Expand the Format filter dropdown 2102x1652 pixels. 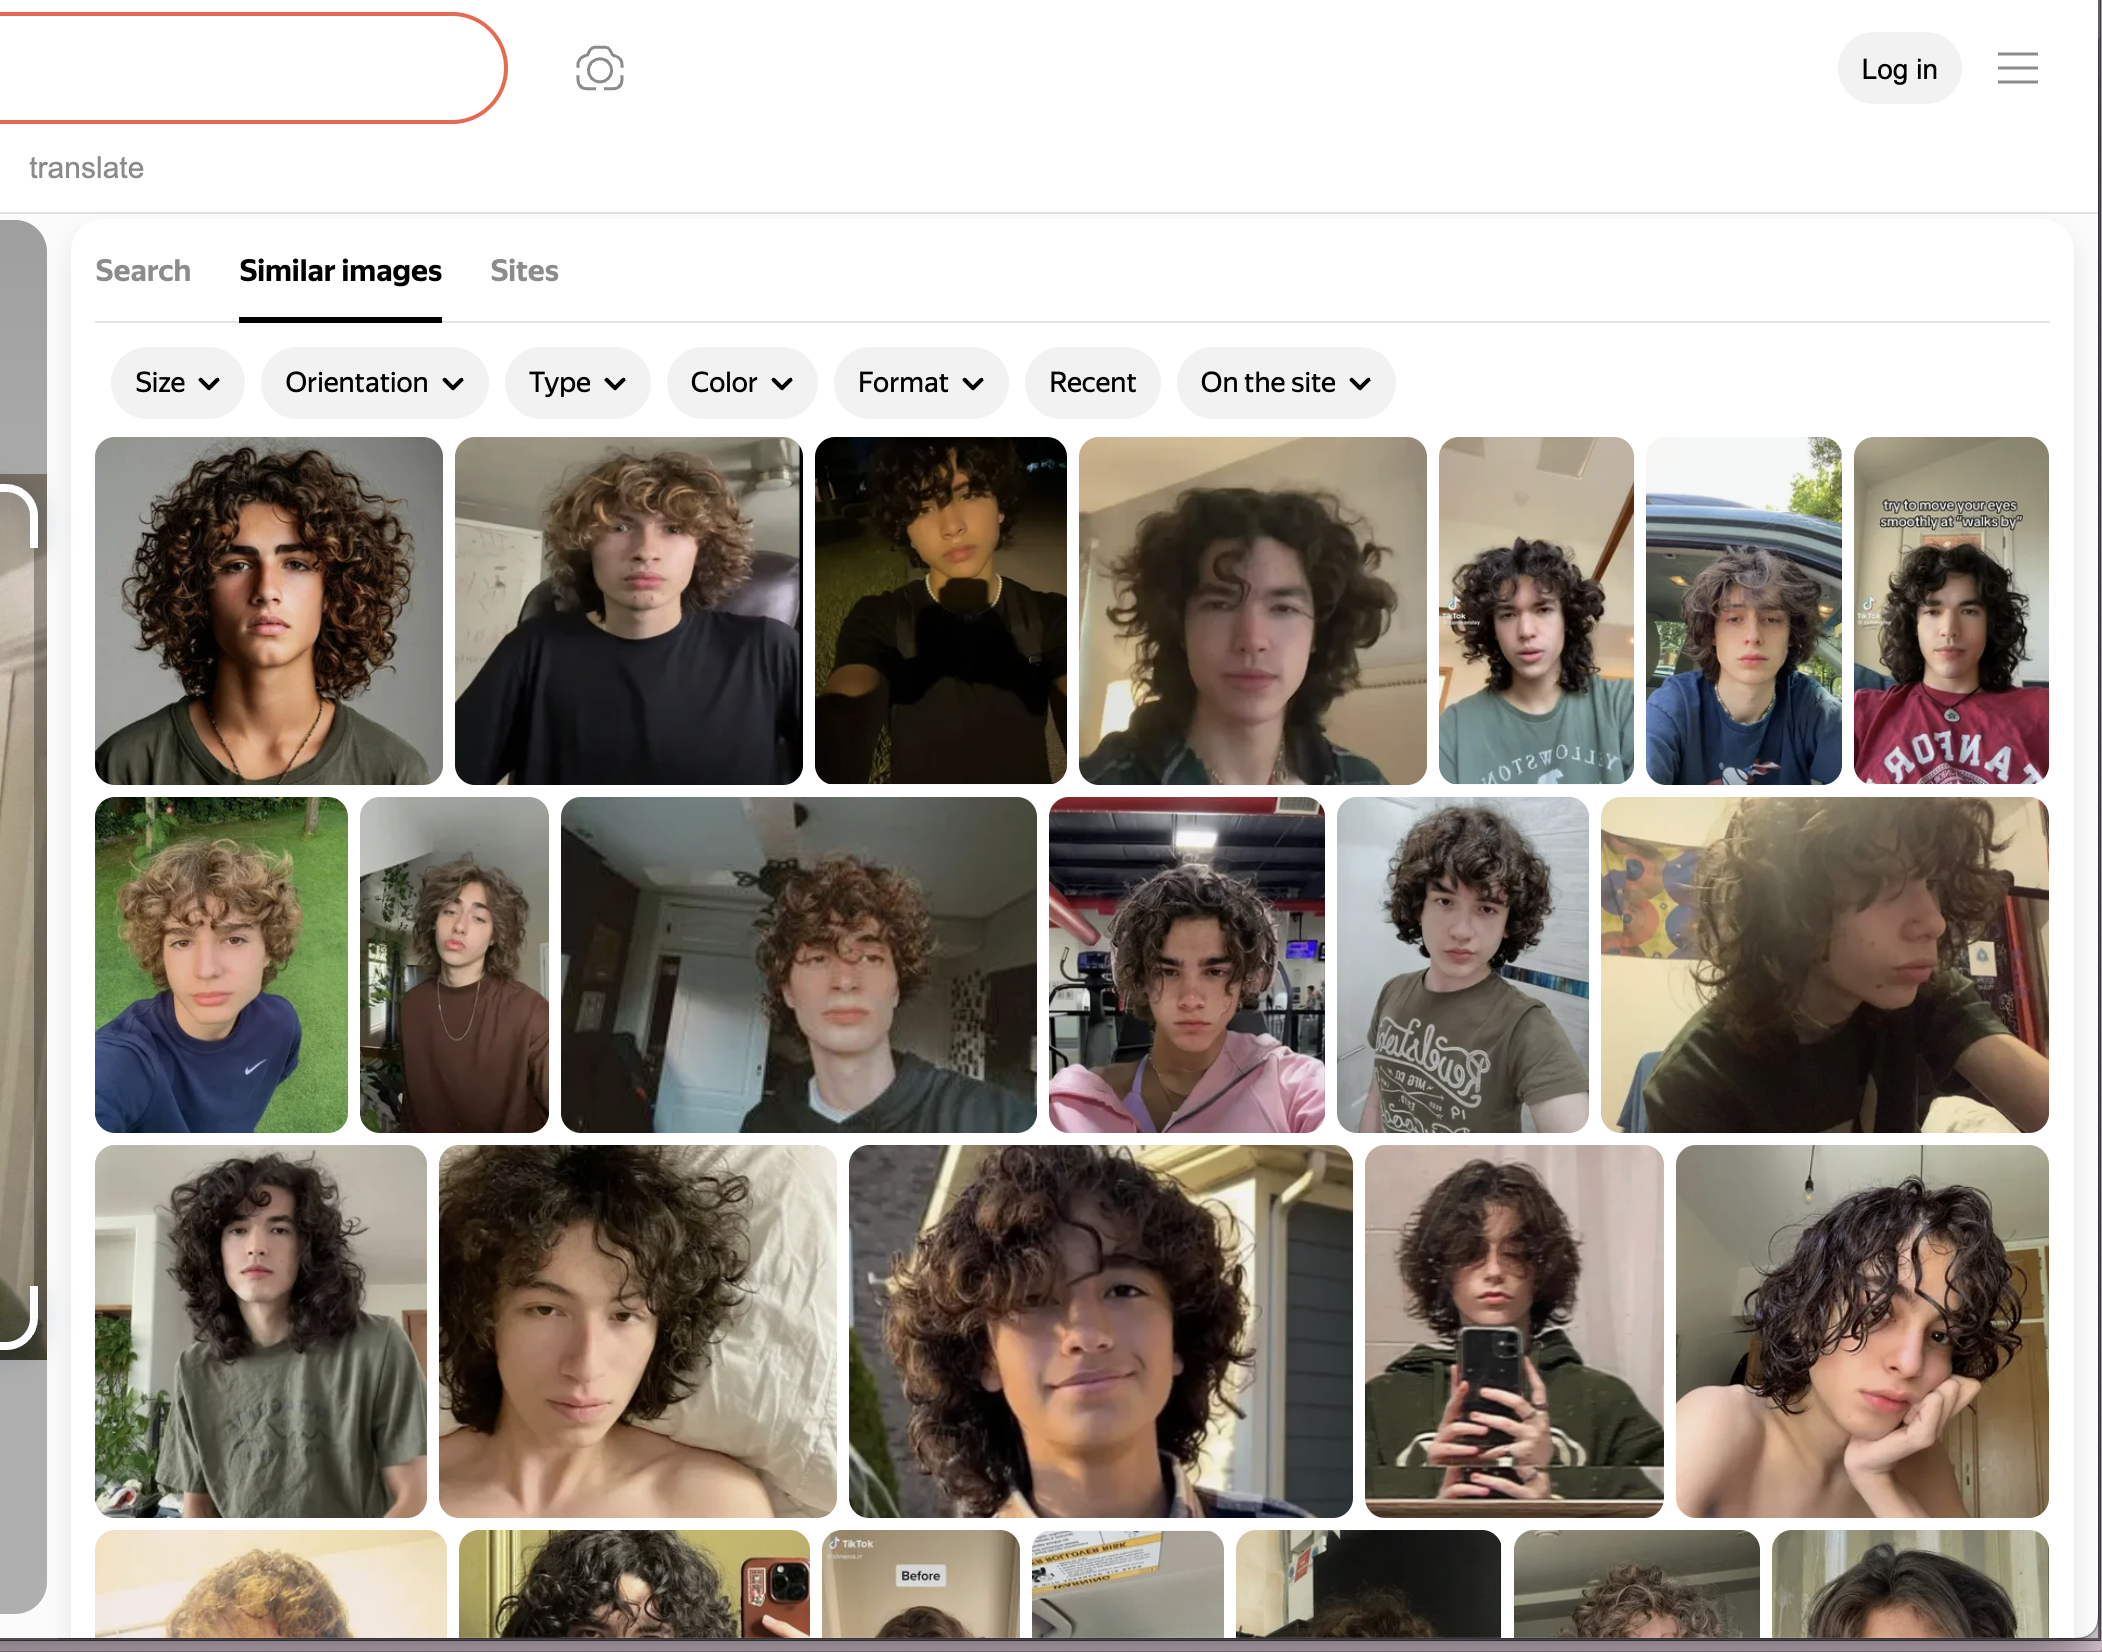(920, 383)
